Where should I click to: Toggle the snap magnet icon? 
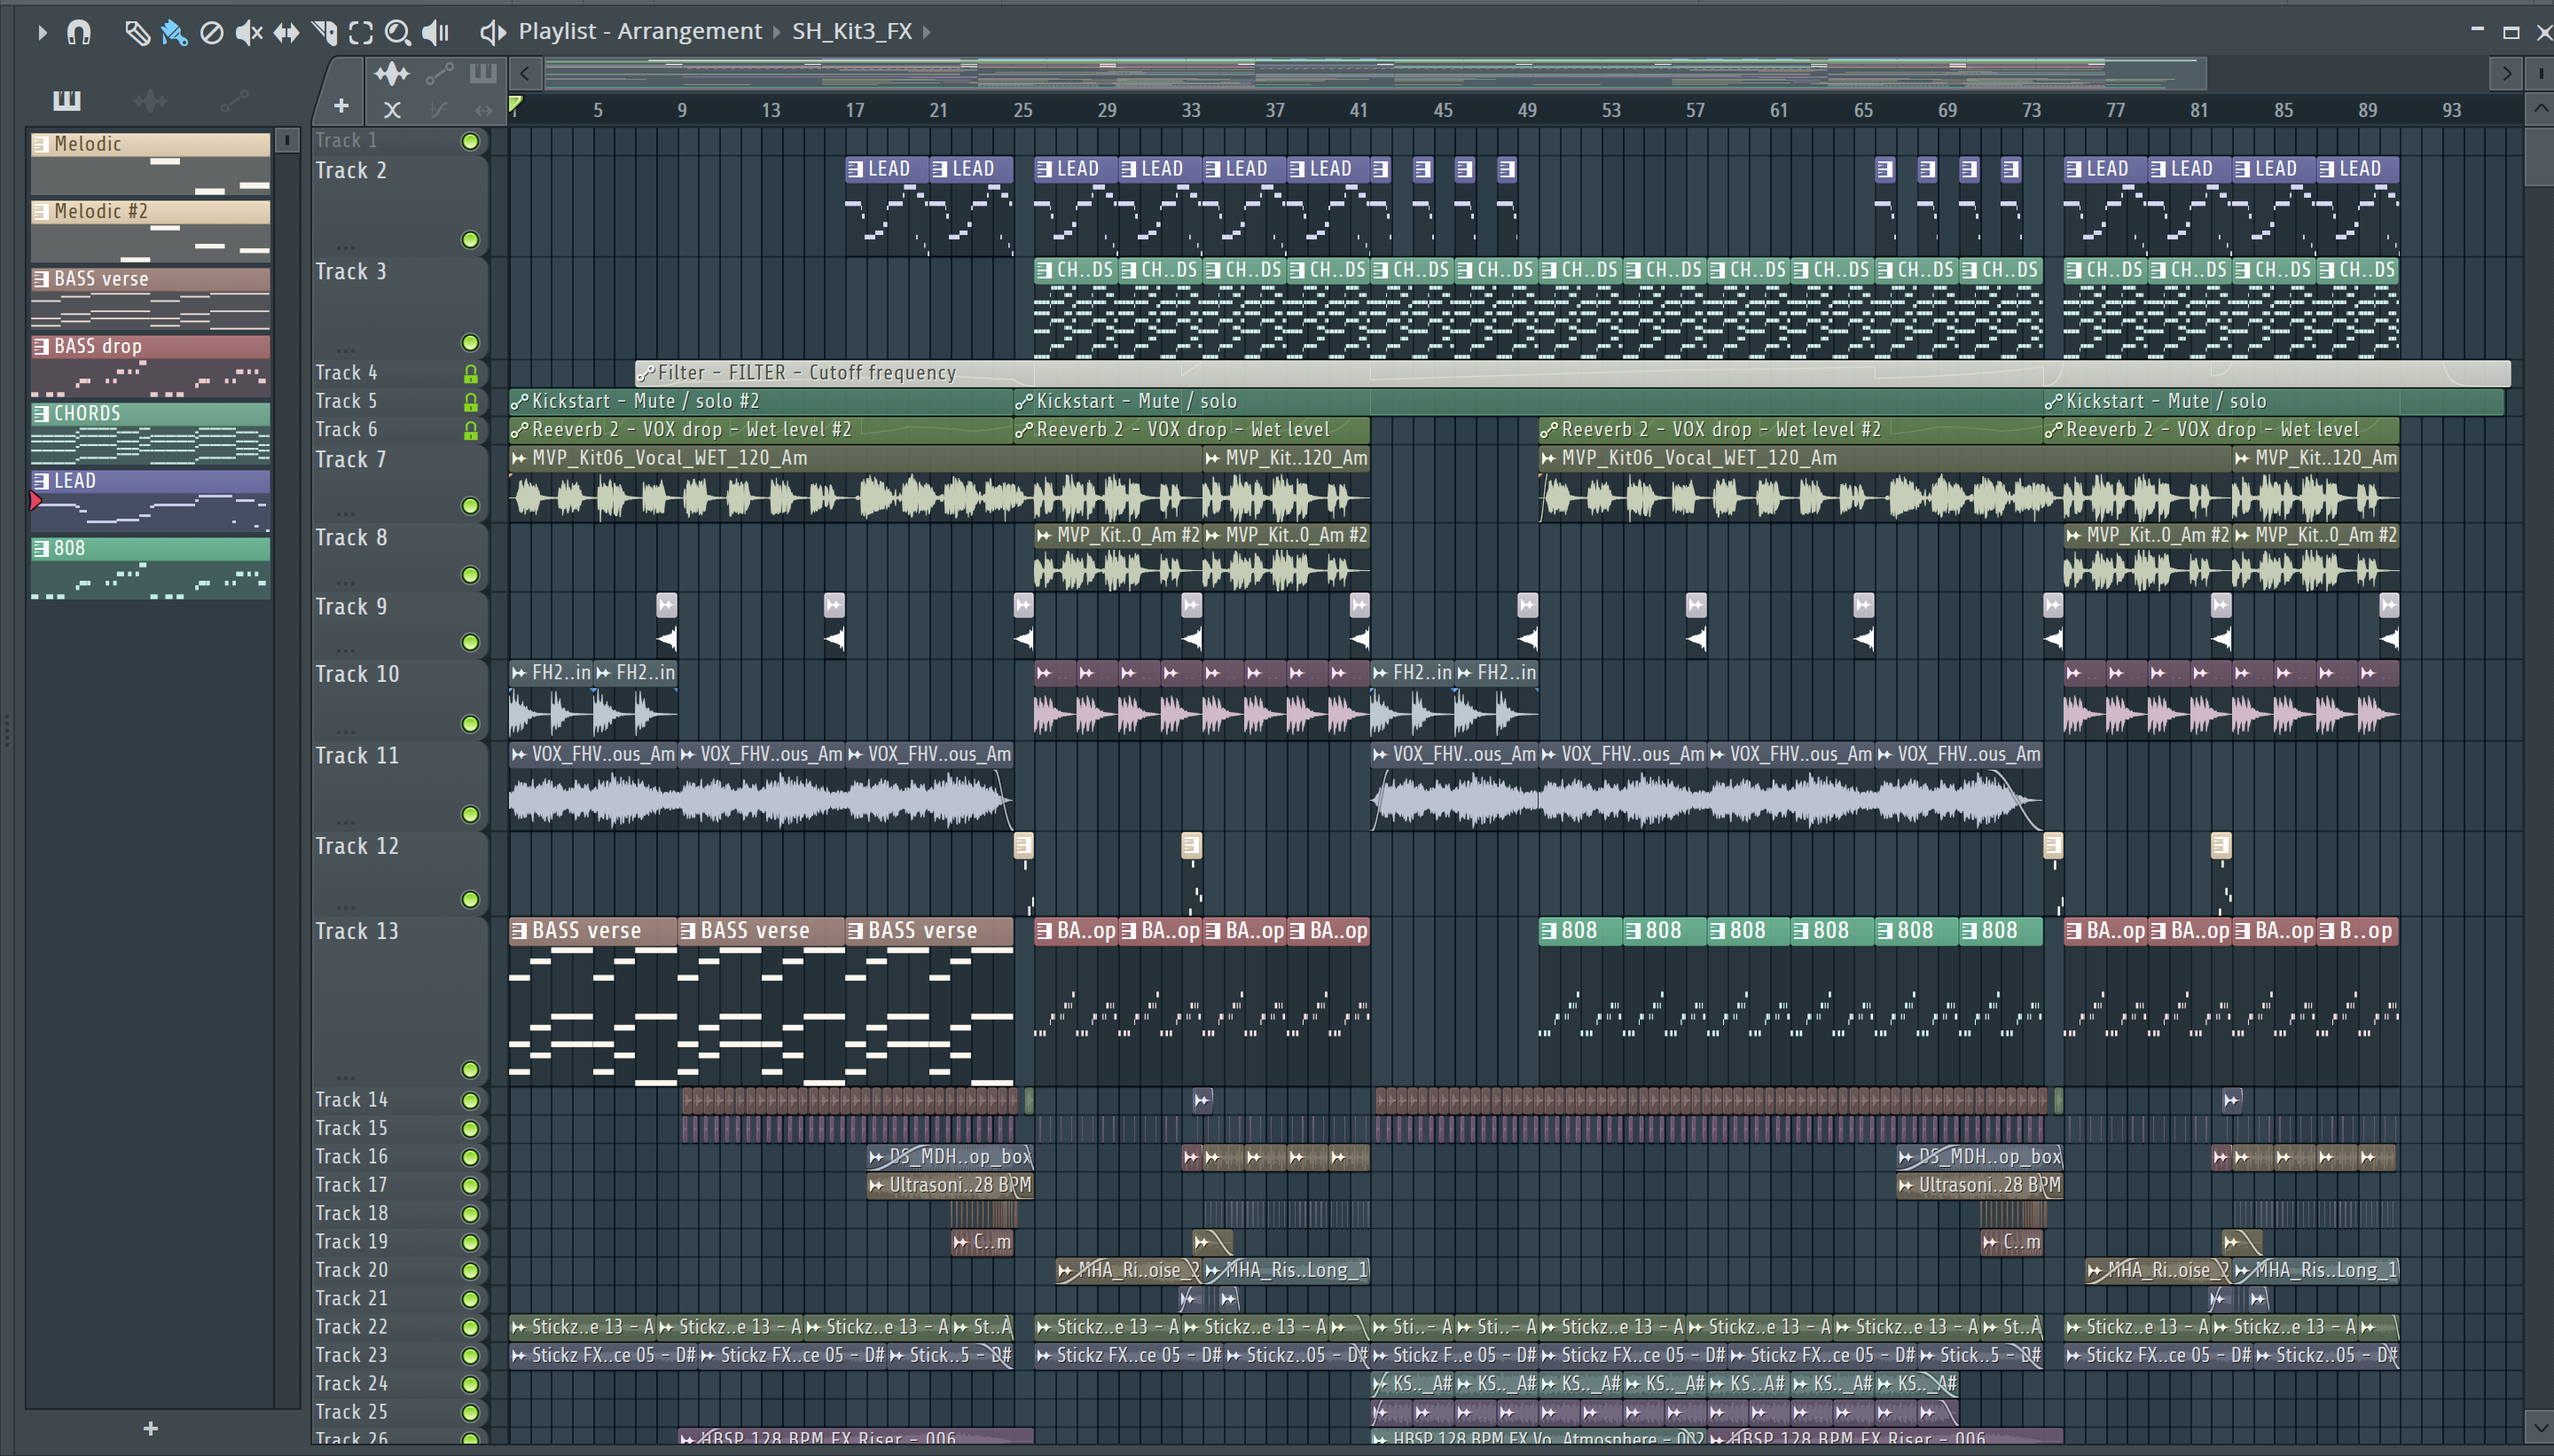[79, 32]
